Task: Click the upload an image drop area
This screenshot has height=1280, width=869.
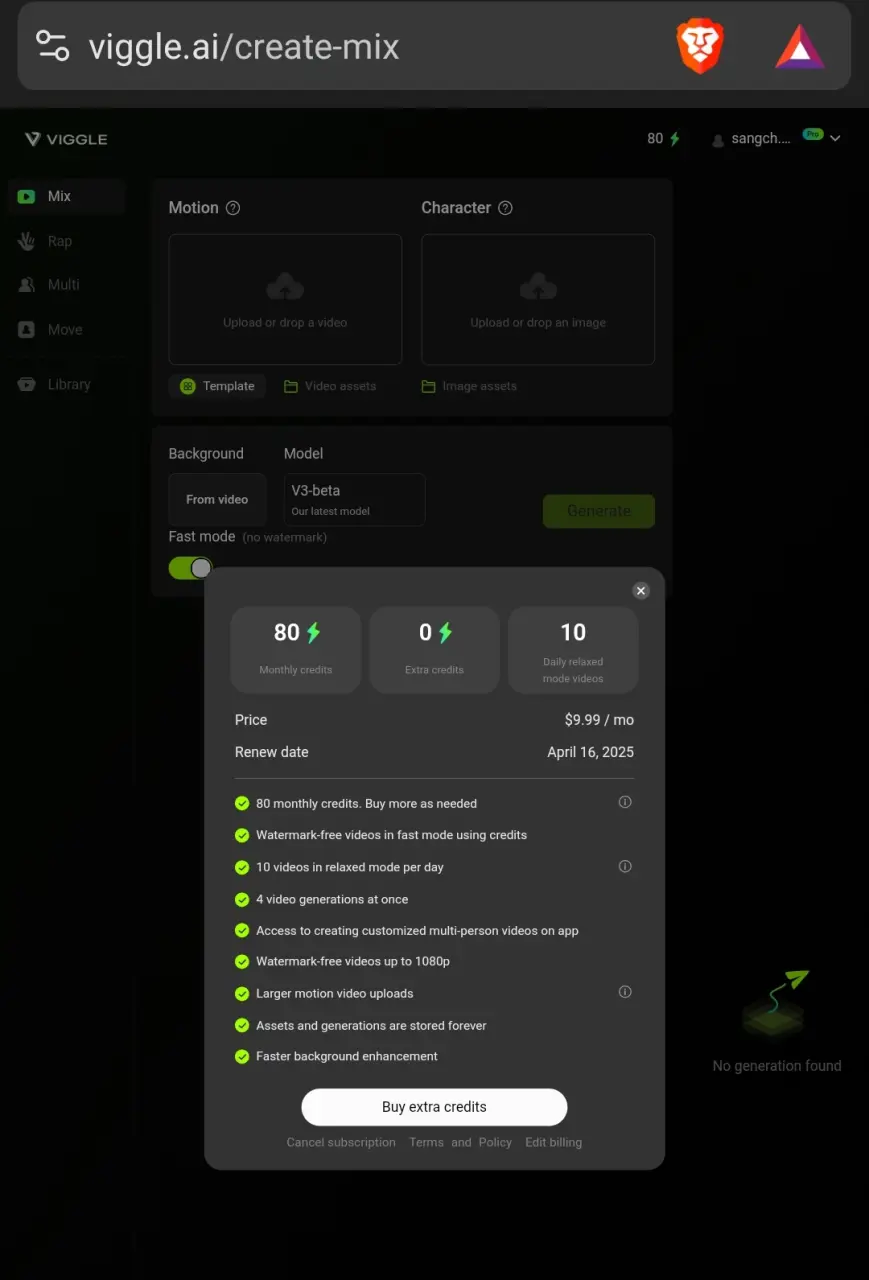Action: click(x=538, y=299)
